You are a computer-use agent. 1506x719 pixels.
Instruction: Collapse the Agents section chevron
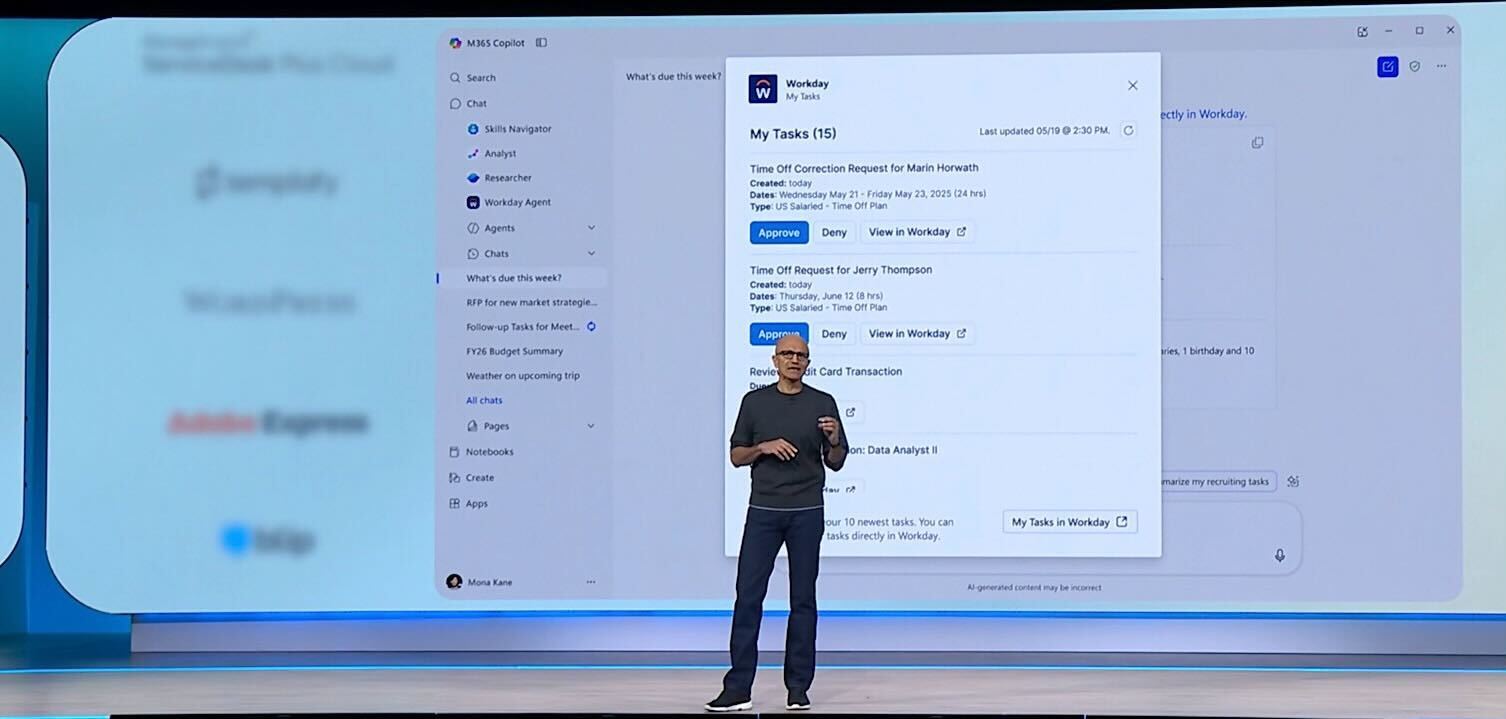pos(591,228)
